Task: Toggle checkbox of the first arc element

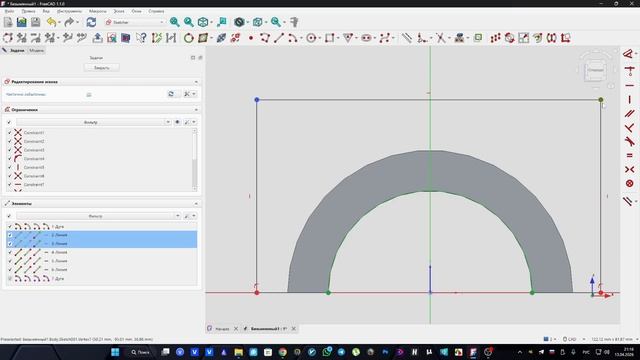Action: coord(10,227)
